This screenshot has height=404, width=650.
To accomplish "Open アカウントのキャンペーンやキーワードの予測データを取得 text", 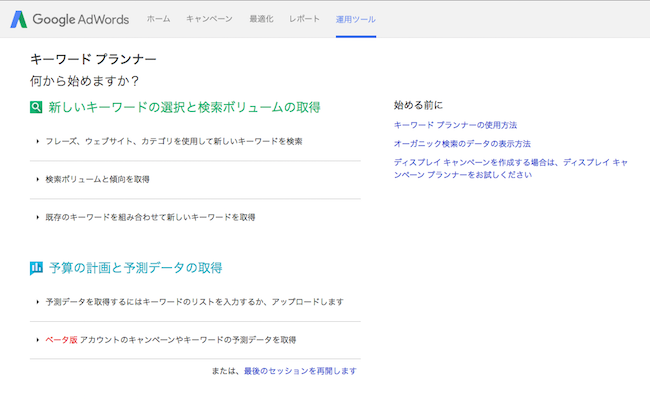I will pyautogui.click(x=188, y=340).
